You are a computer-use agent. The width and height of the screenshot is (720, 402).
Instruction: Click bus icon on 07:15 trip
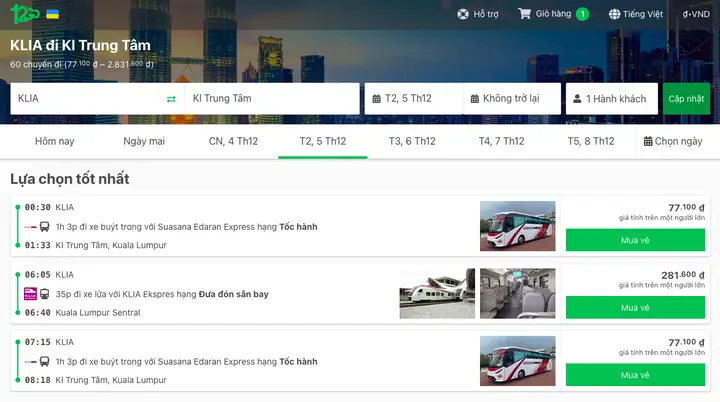coord(45,362)
